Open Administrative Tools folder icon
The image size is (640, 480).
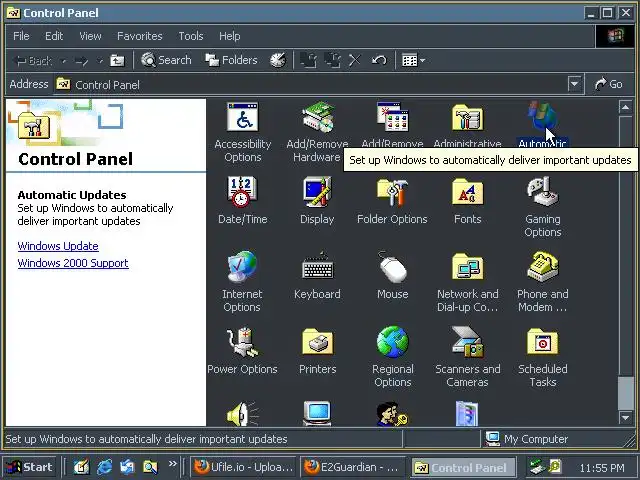pyautogui.click(x=467, y=118)
